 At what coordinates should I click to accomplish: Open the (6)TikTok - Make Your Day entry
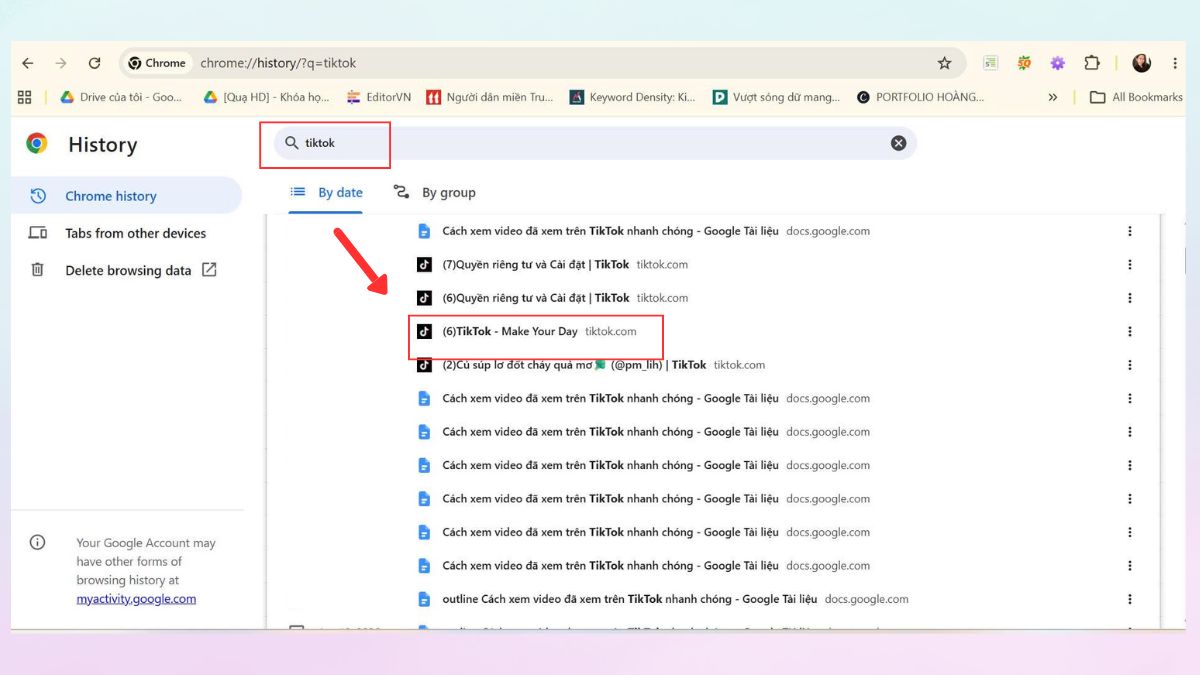510,331
